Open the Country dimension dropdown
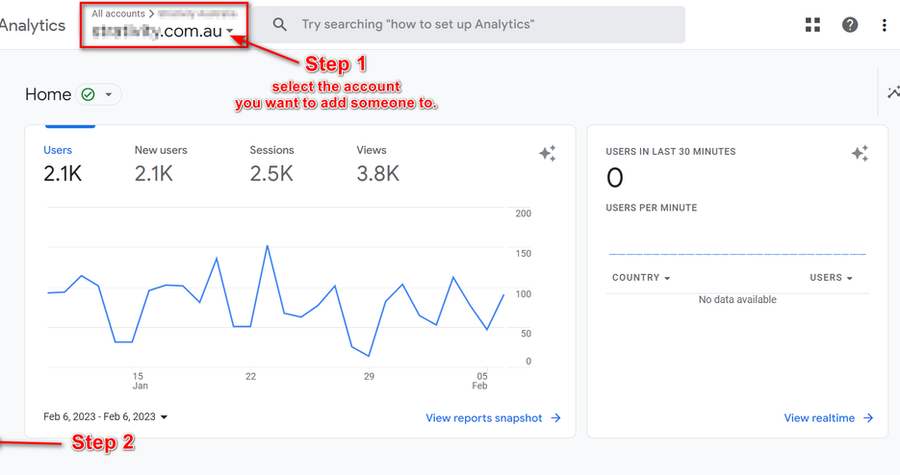This screenshot has width=900, height=475. (x=641, y=278)
